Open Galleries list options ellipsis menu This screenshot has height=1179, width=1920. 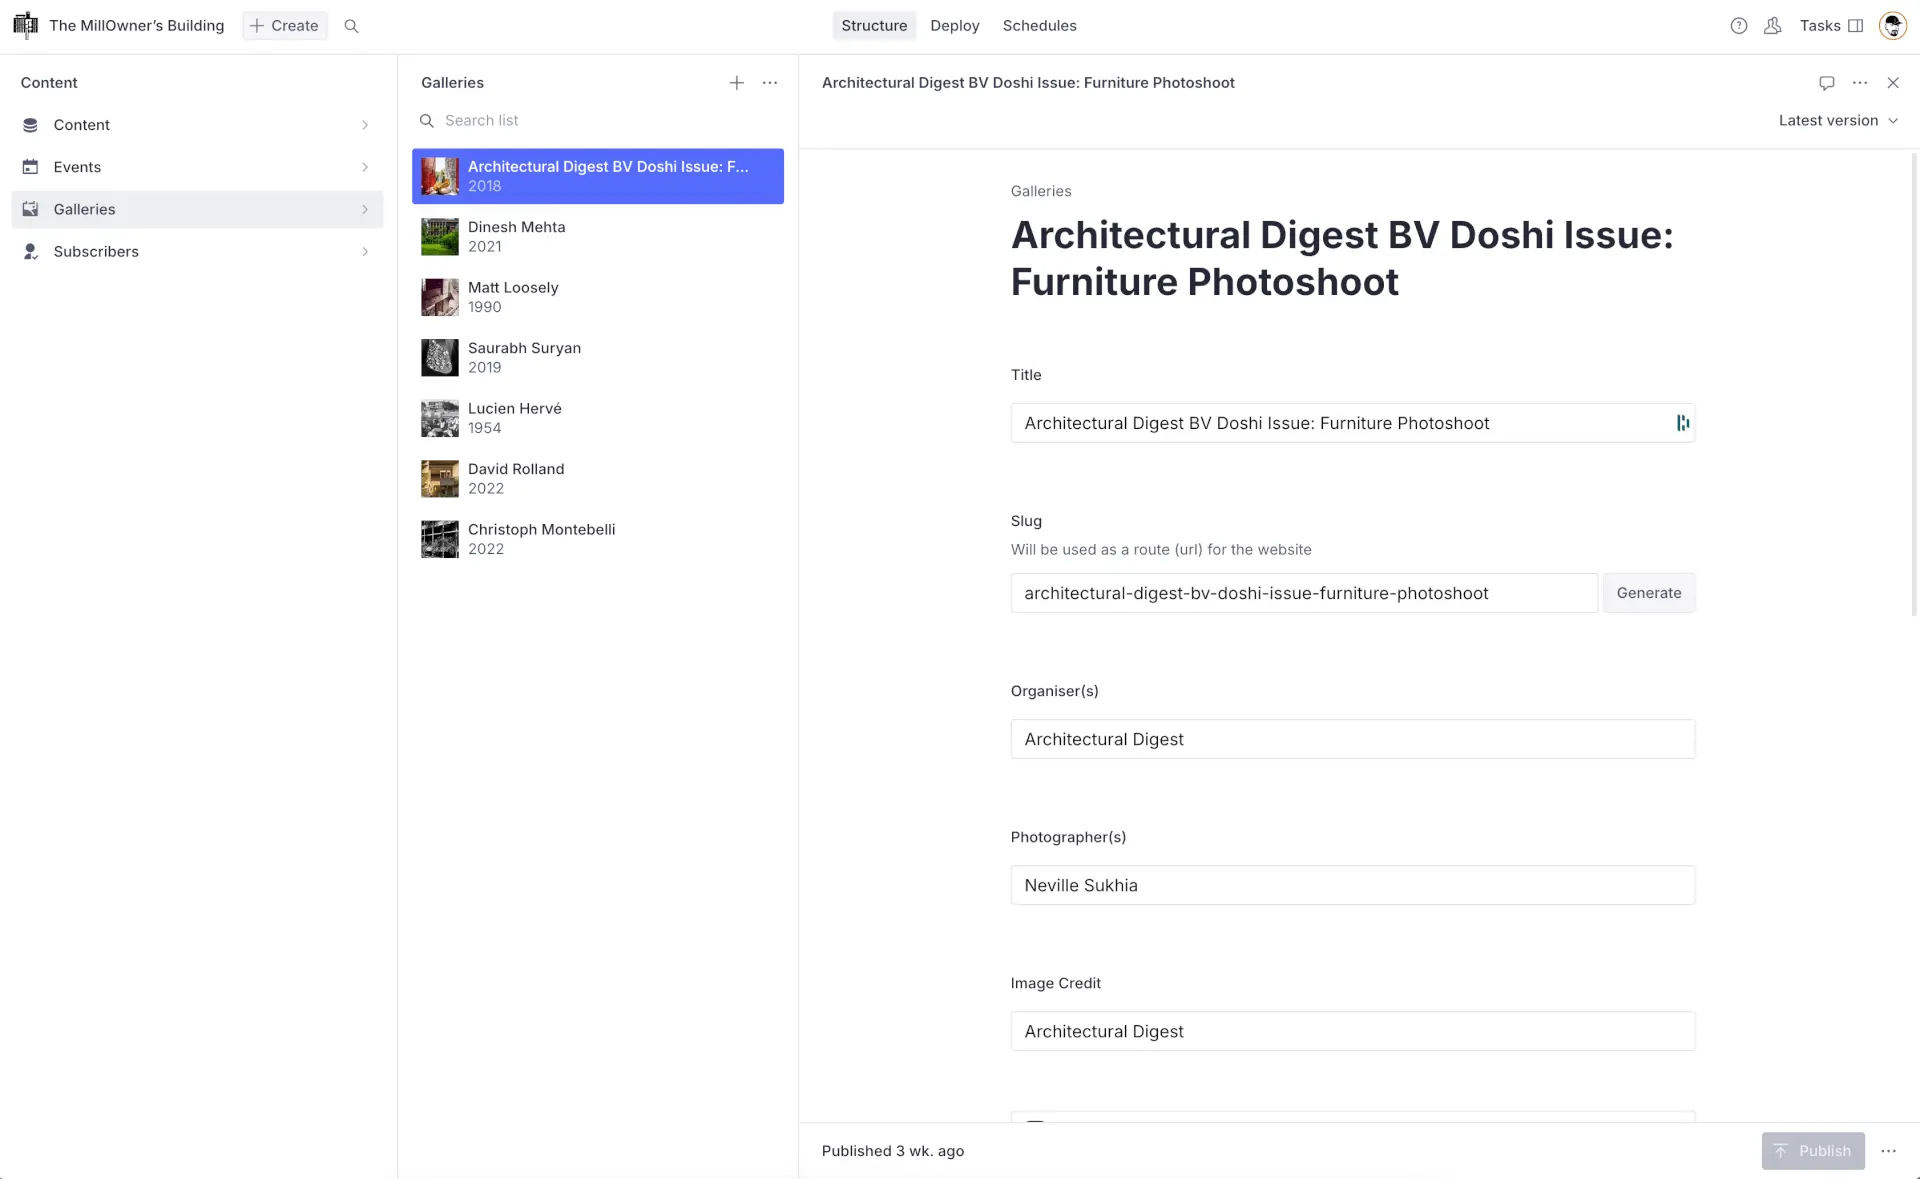pyautogui.click(x=769, y=83)
